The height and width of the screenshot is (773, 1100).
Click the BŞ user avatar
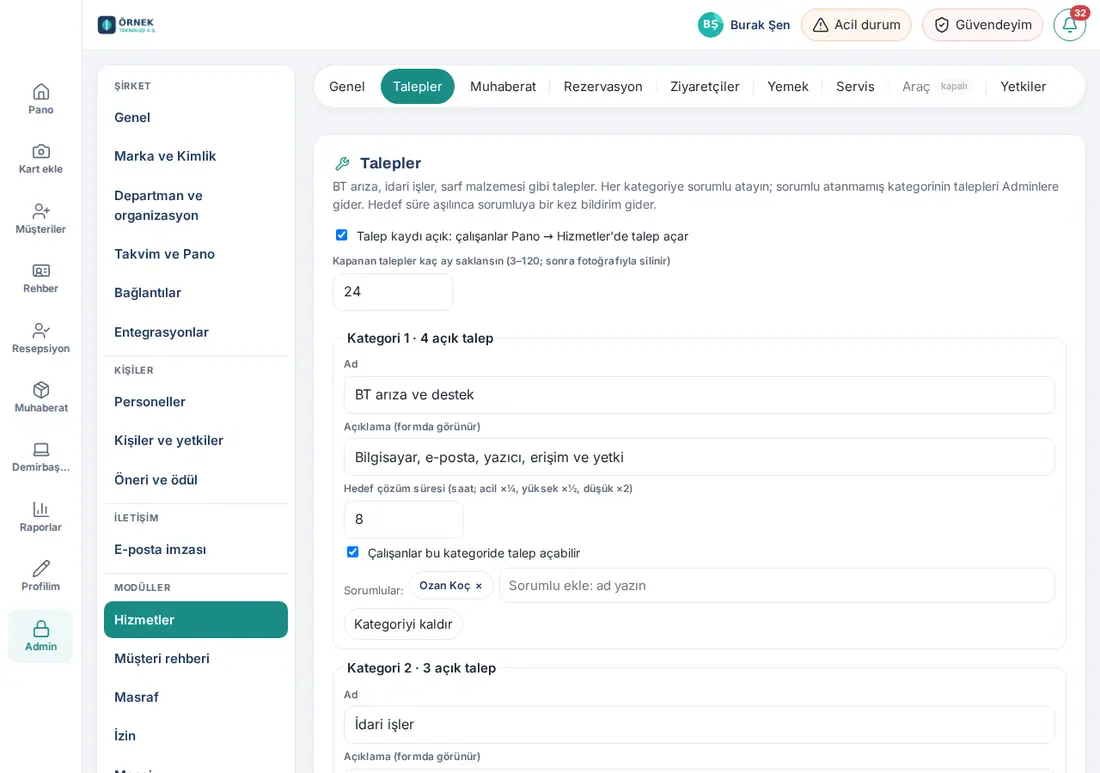click(x=710, y=25)
